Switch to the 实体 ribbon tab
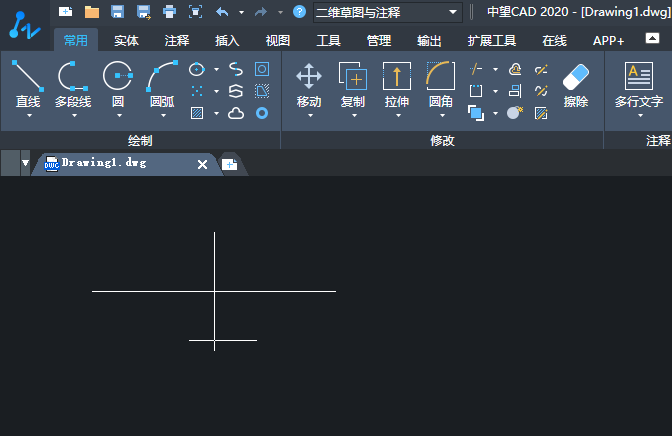 [126, 41]
